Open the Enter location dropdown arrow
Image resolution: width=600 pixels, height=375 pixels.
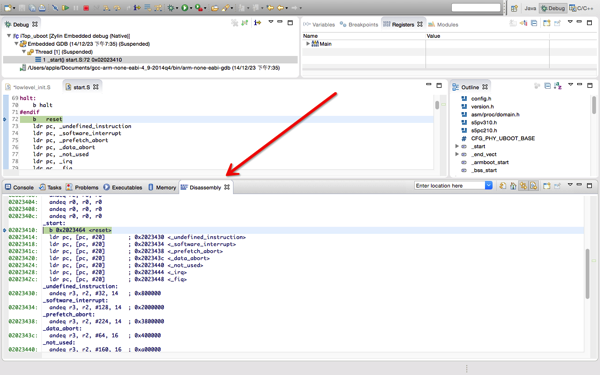pyautogui.click(x=489, y=186)
